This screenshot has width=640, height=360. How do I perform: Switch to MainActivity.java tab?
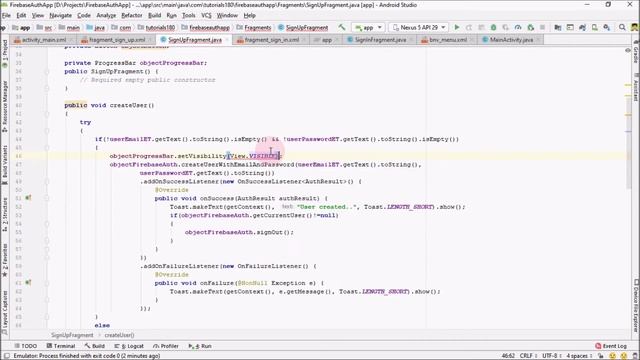pos(511,40)
